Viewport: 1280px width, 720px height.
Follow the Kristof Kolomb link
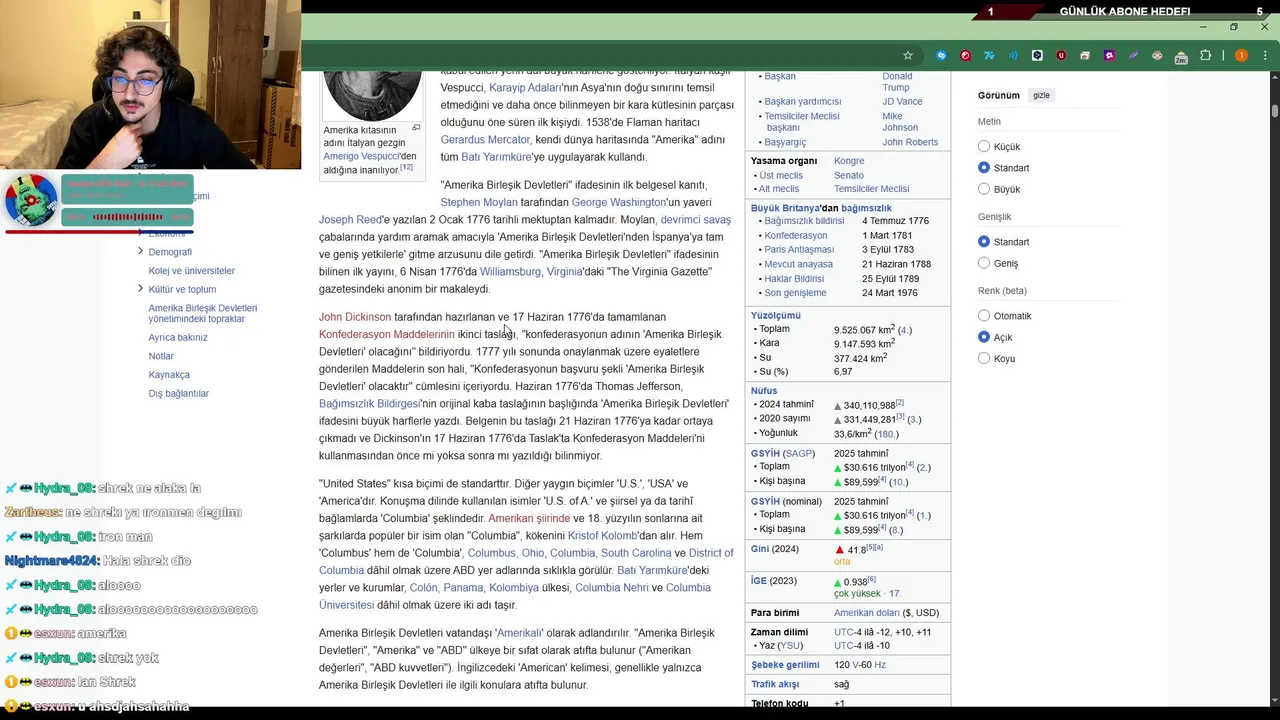tap(602, 536)
